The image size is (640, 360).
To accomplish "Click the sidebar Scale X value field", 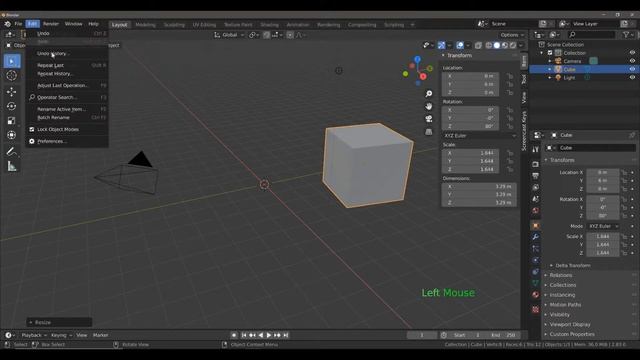I will point(471,153).
